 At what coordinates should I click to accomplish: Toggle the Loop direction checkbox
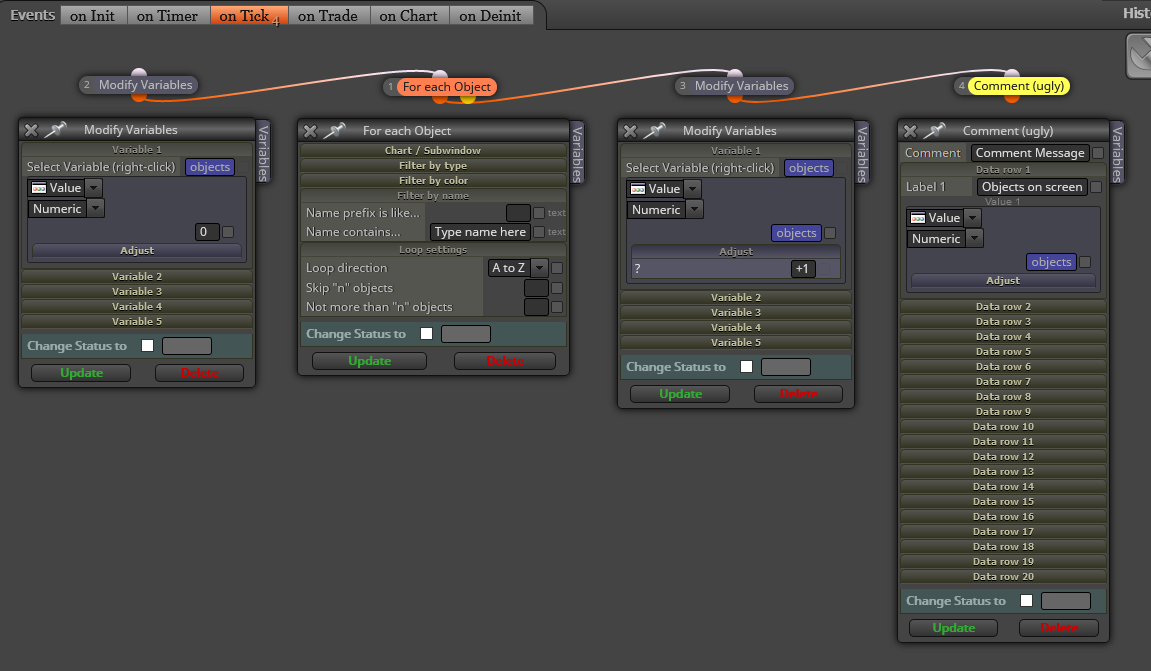click(x=557, y=269)
